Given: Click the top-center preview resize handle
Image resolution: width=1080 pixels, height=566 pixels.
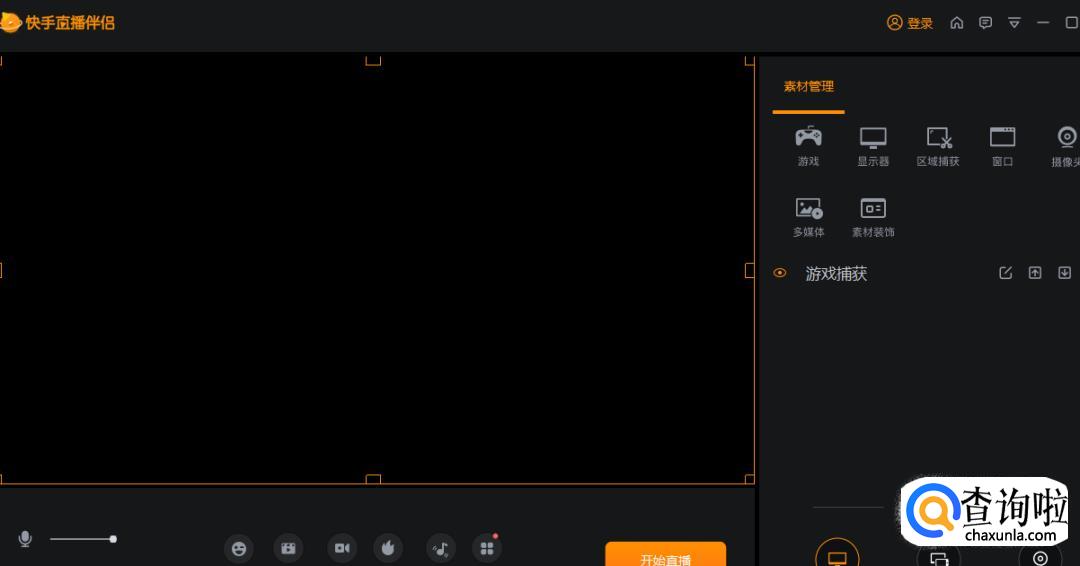Looking at the screenshot, I should pyautogui.click(x=373, y=61).
